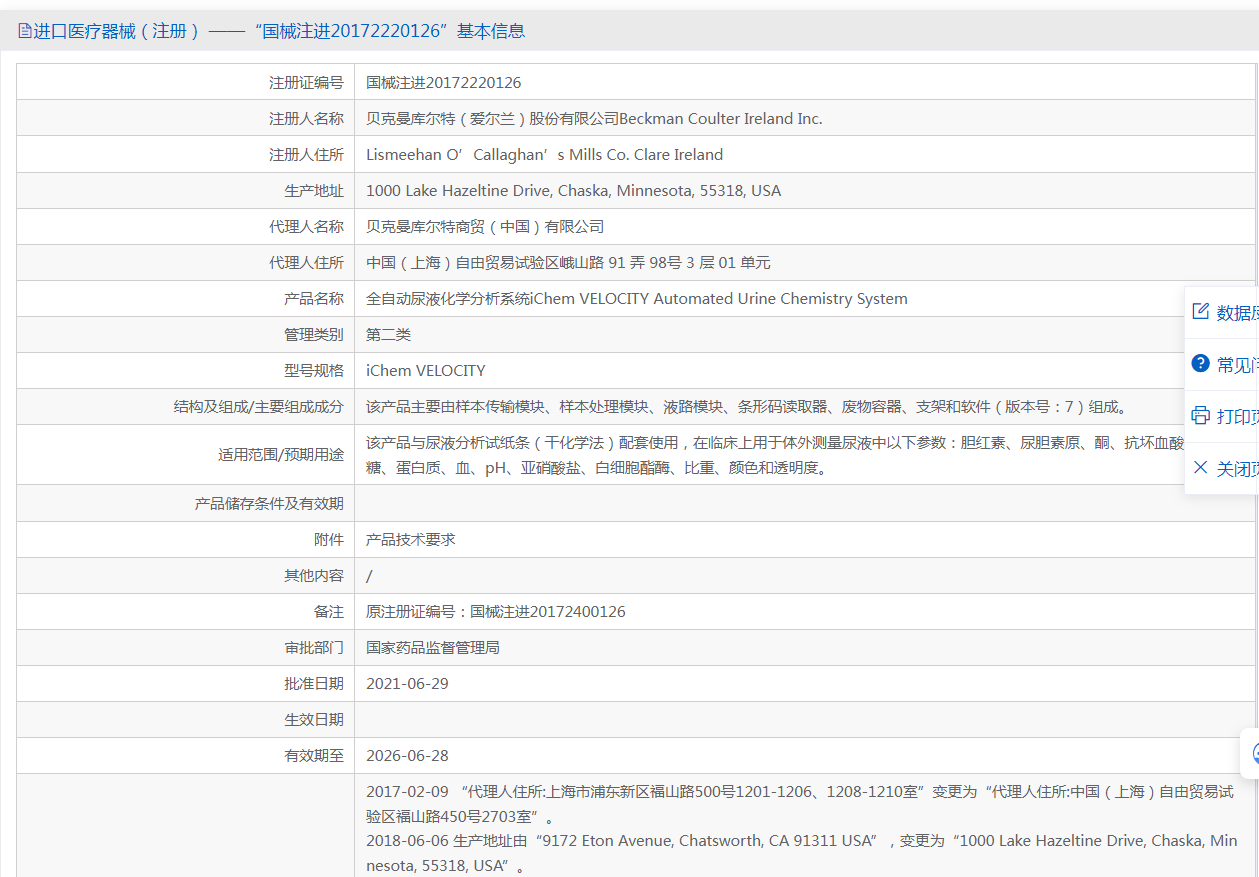Select registration number 国械注进20172220126 in table
Viewport: 1259px width, 877px height.
point(444,83)
